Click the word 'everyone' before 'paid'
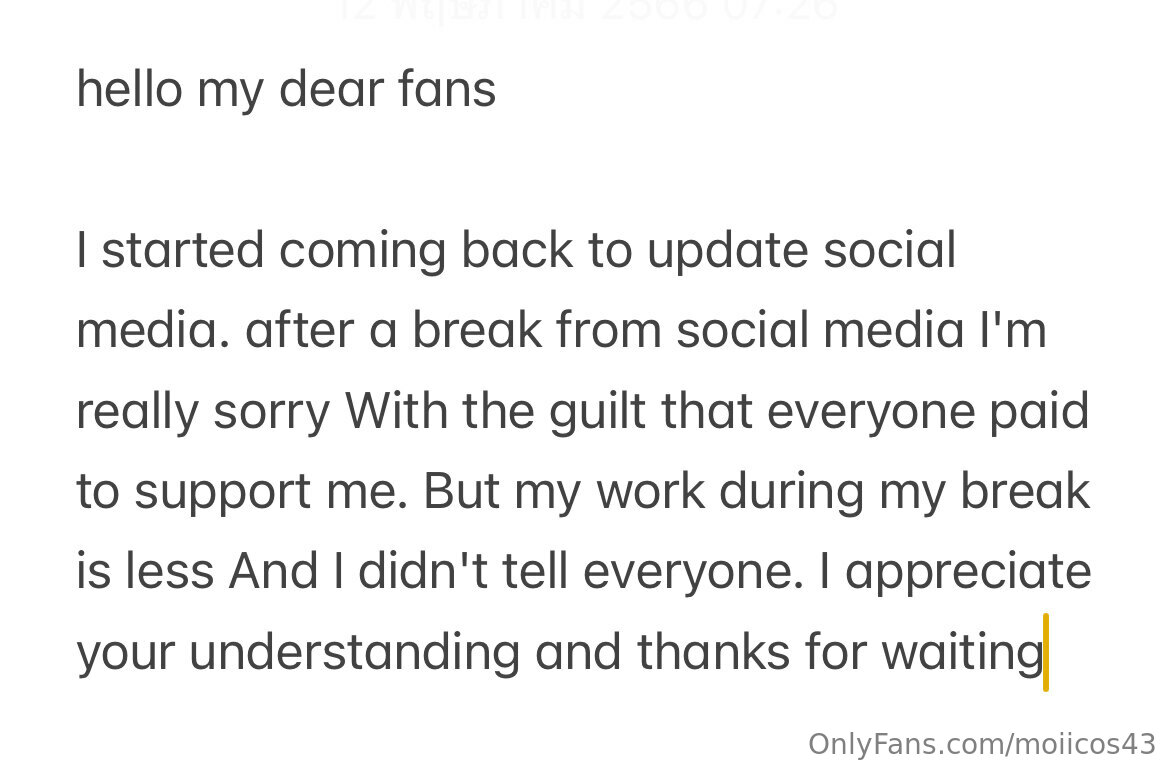1170x774 pixels. point(854,411)
